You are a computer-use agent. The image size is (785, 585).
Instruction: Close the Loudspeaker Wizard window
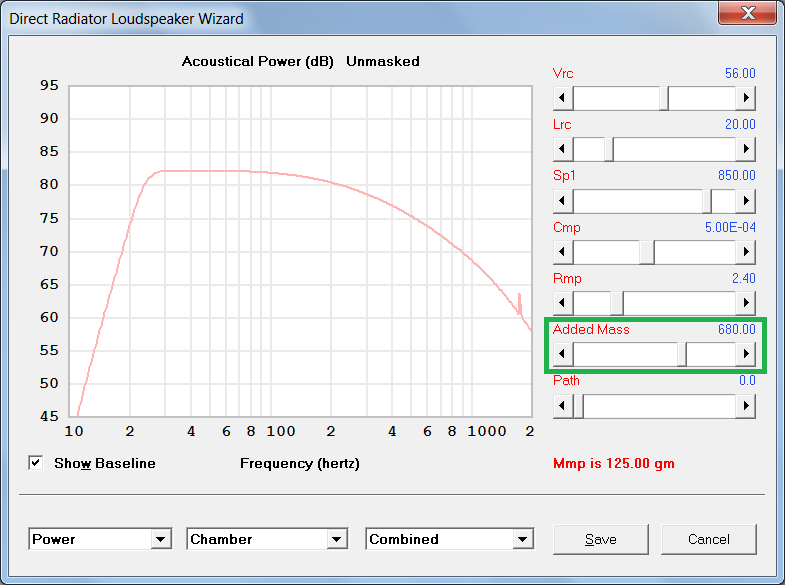(x=748, y=13)
